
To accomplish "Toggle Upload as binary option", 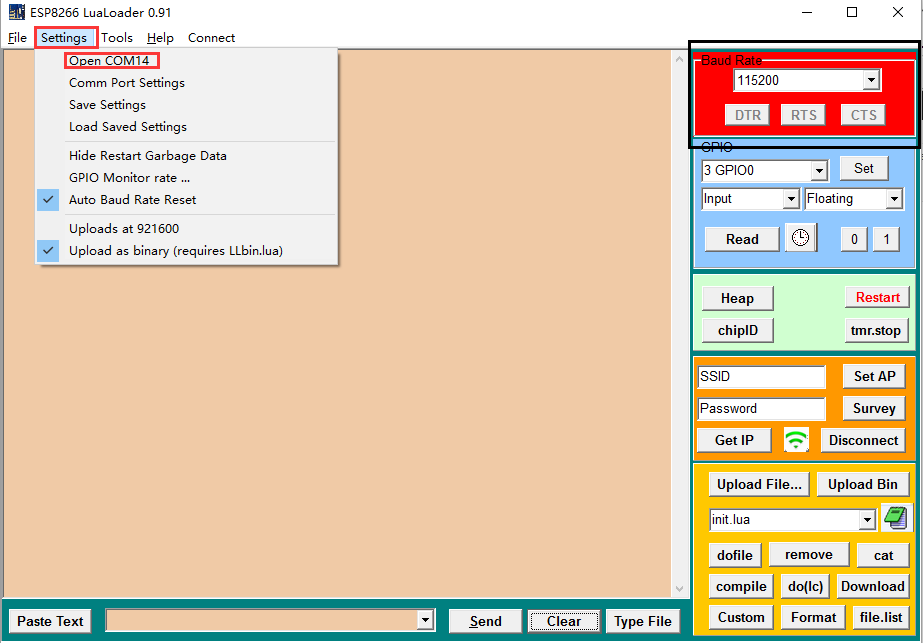I will [x=187, y=251].
